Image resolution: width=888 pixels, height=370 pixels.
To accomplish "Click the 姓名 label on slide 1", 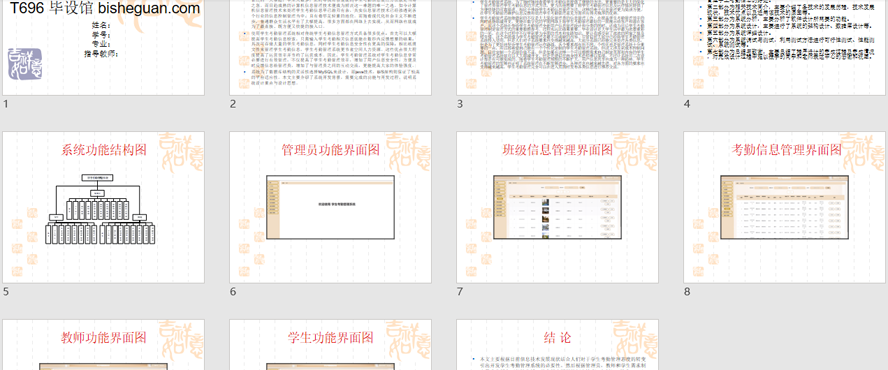I will [x=101, y=25].
